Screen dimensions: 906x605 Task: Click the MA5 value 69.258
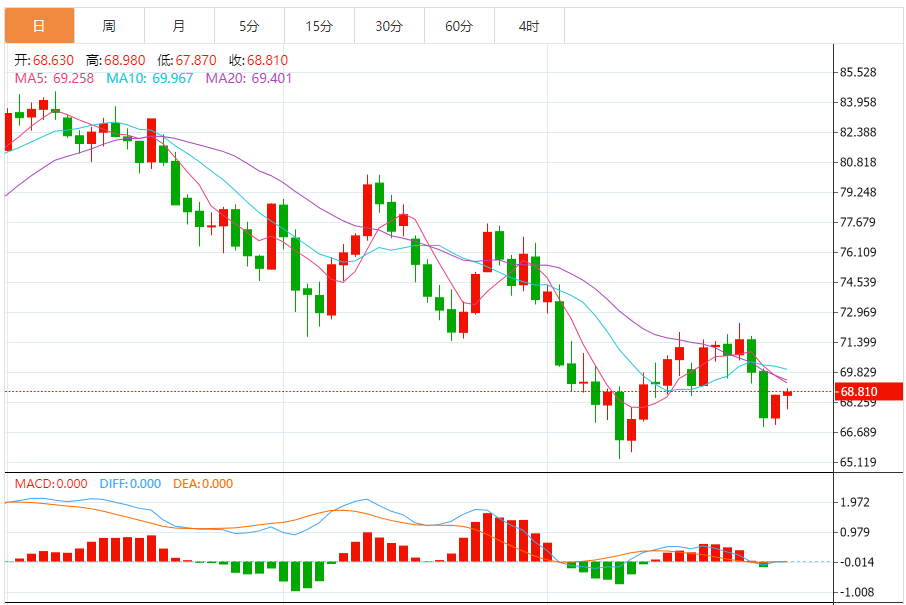tap(73, 78)
